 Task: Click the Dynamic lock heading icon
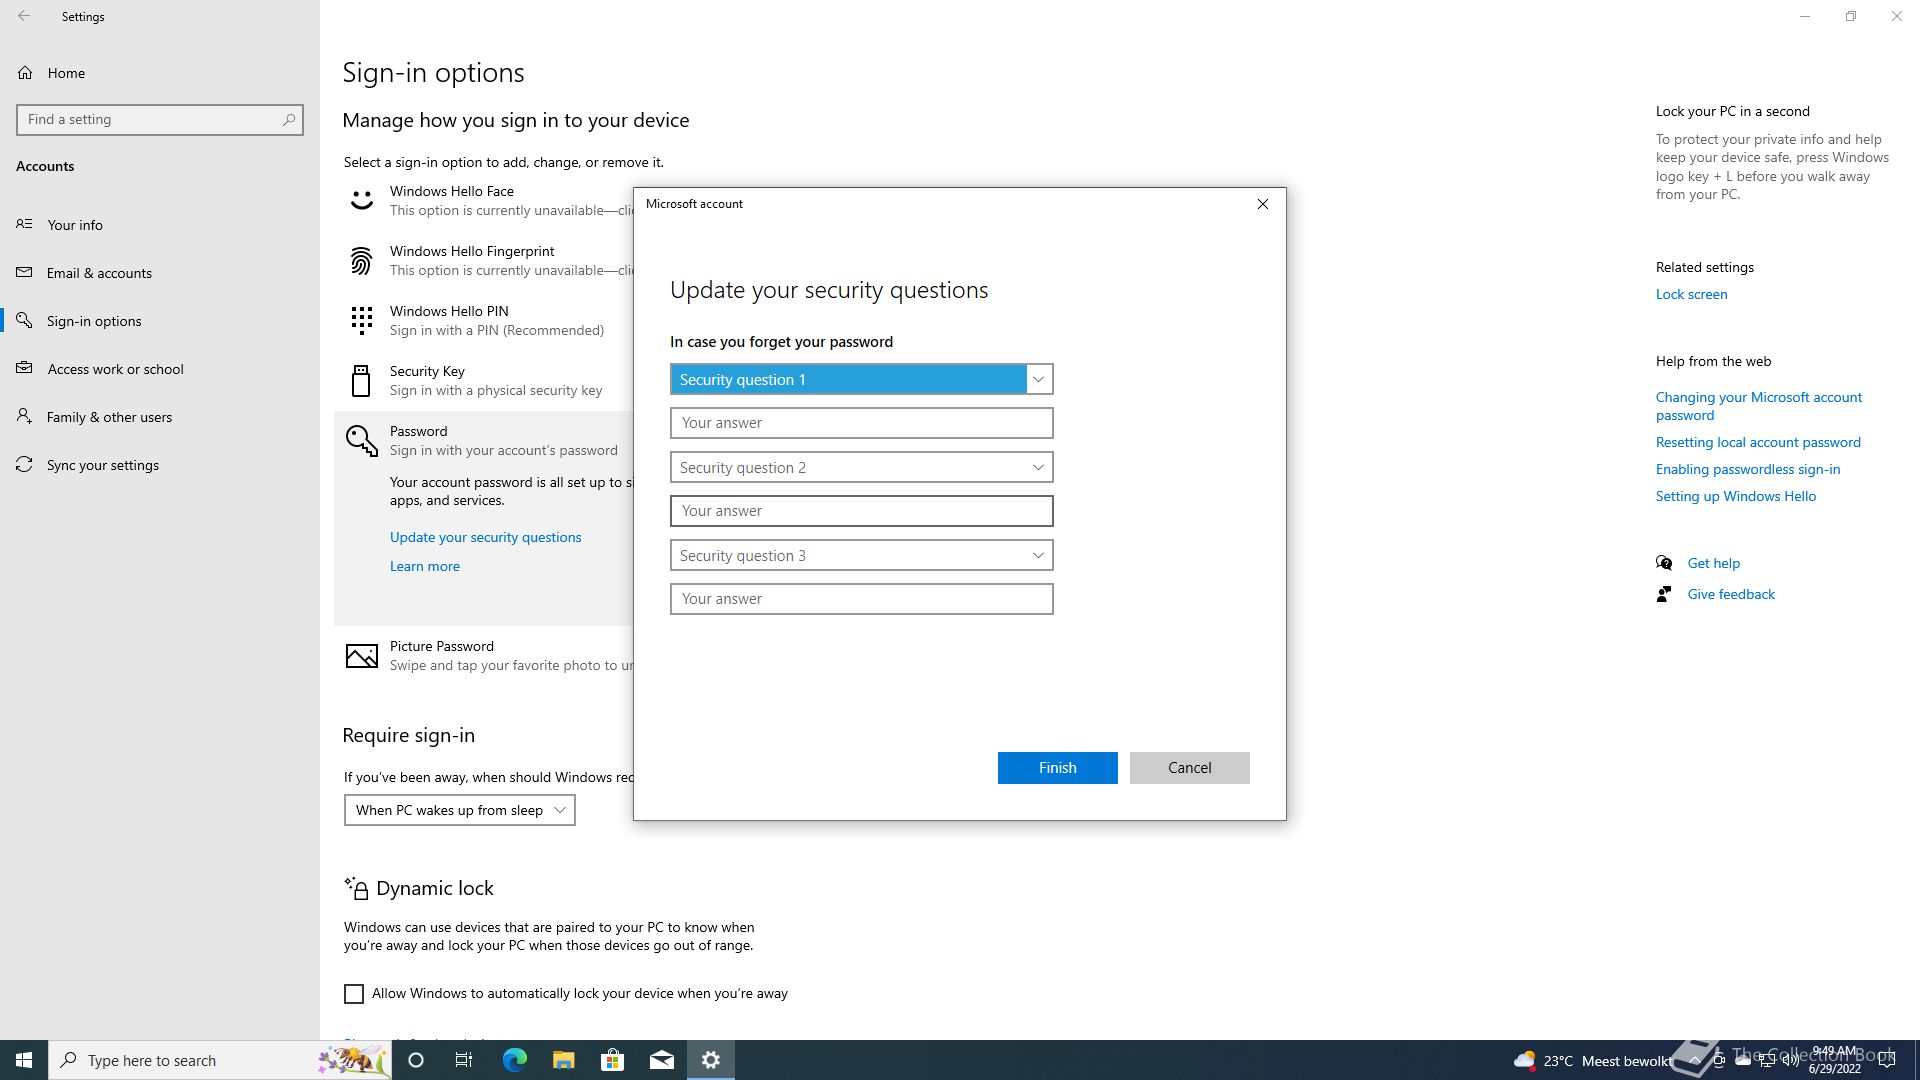pos(356,887)
